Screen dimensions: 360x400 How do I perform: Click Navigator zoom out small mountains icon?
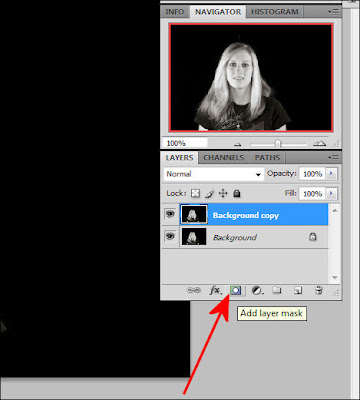[237, 144]
